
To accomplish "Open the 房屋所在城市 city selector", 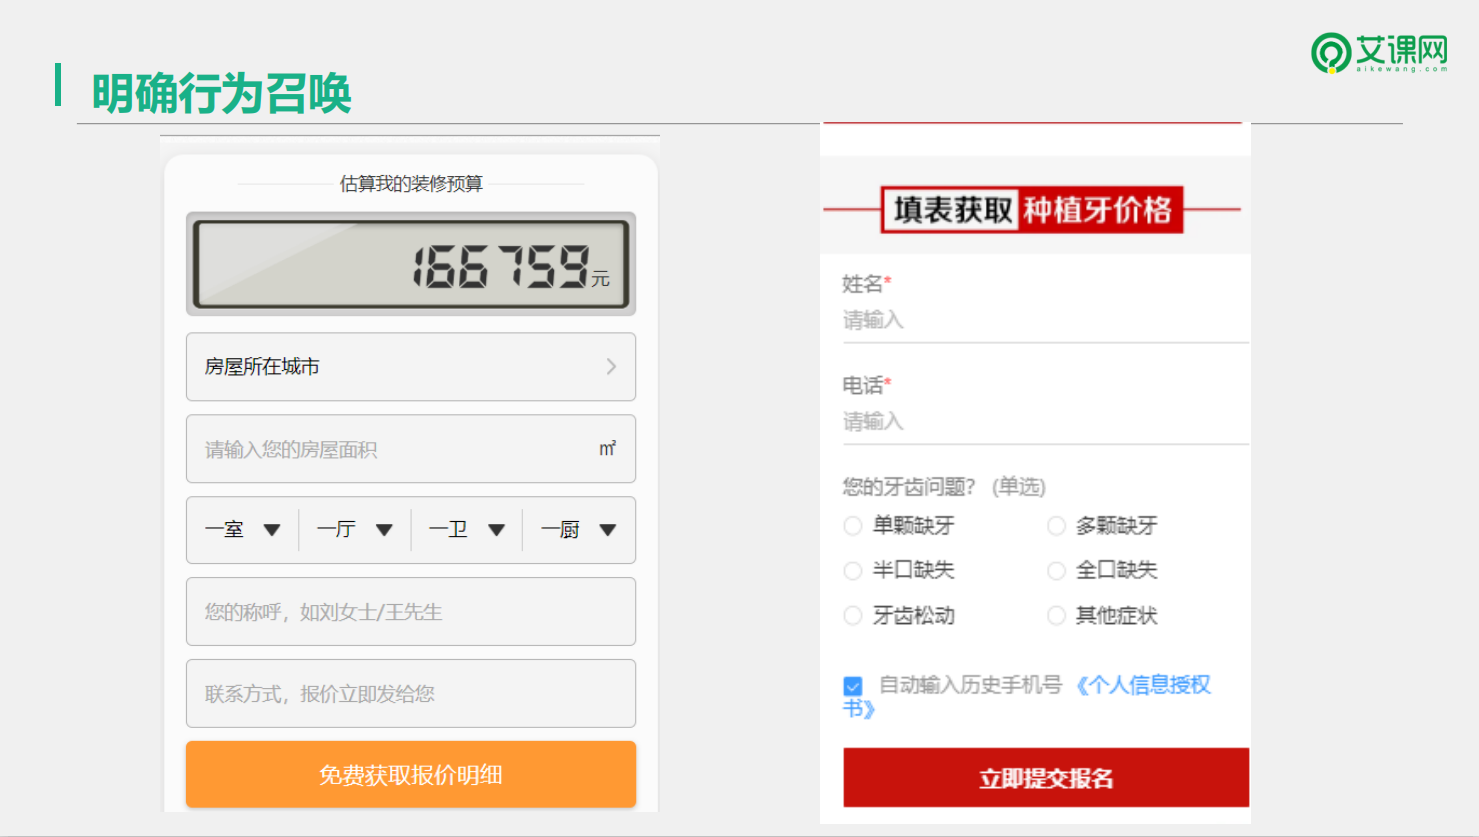I will (x=411, y=367).
